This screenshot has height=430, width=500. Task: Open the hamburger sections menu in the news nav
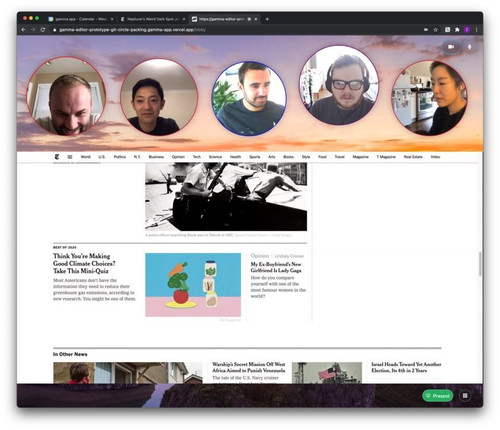coord(70,157)
